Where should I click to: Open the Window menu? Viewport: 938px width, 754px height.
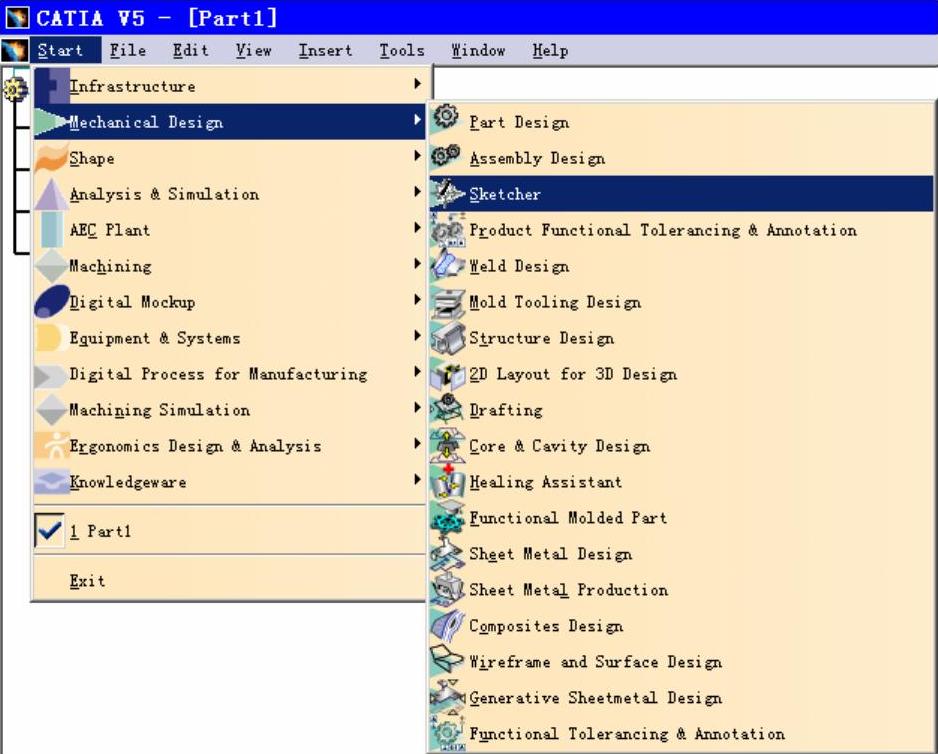[479, 50]
